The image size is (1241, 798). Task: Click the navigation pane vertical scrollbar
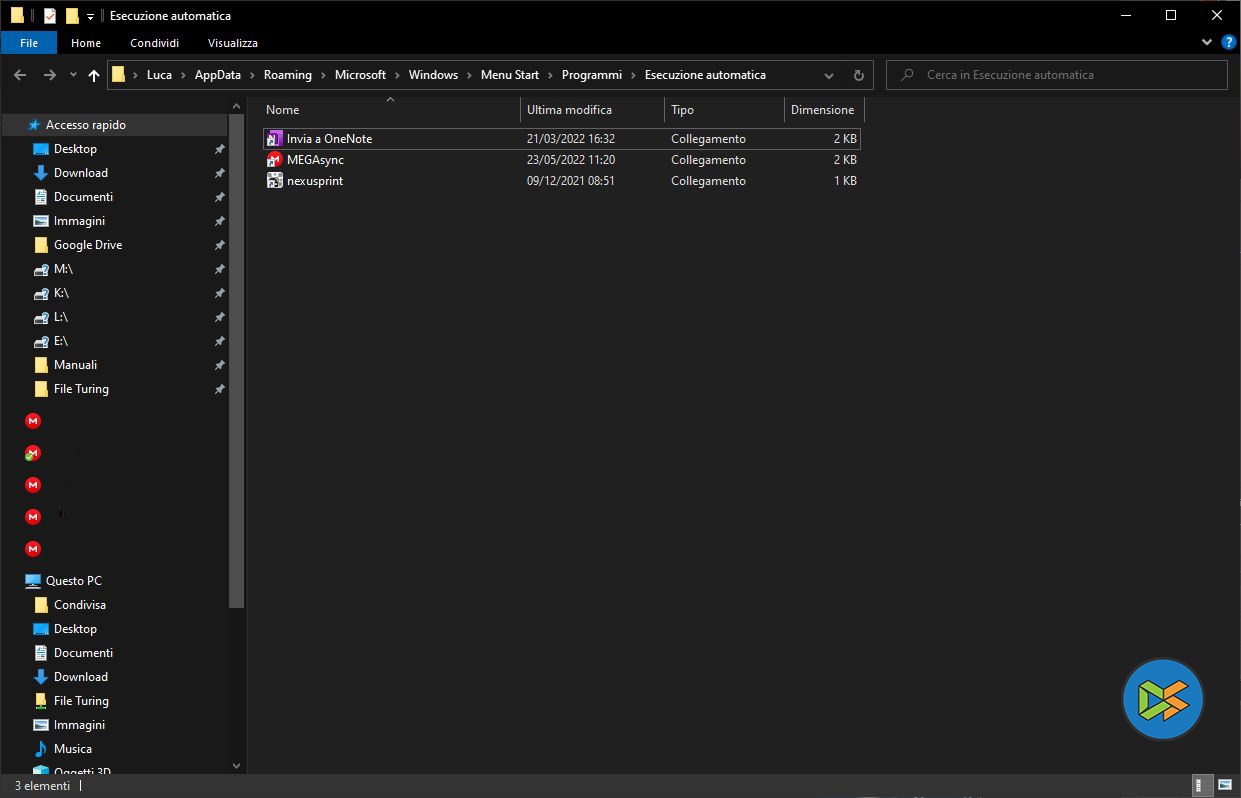236,360
